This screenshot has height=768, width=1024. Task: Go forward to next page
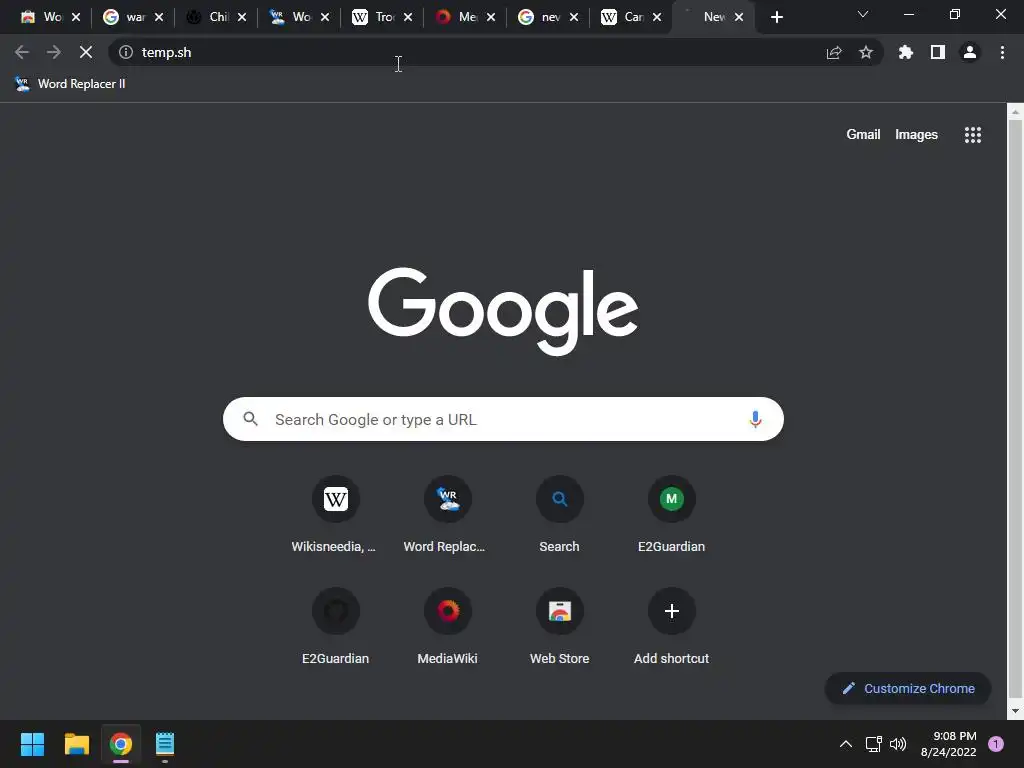54,52
